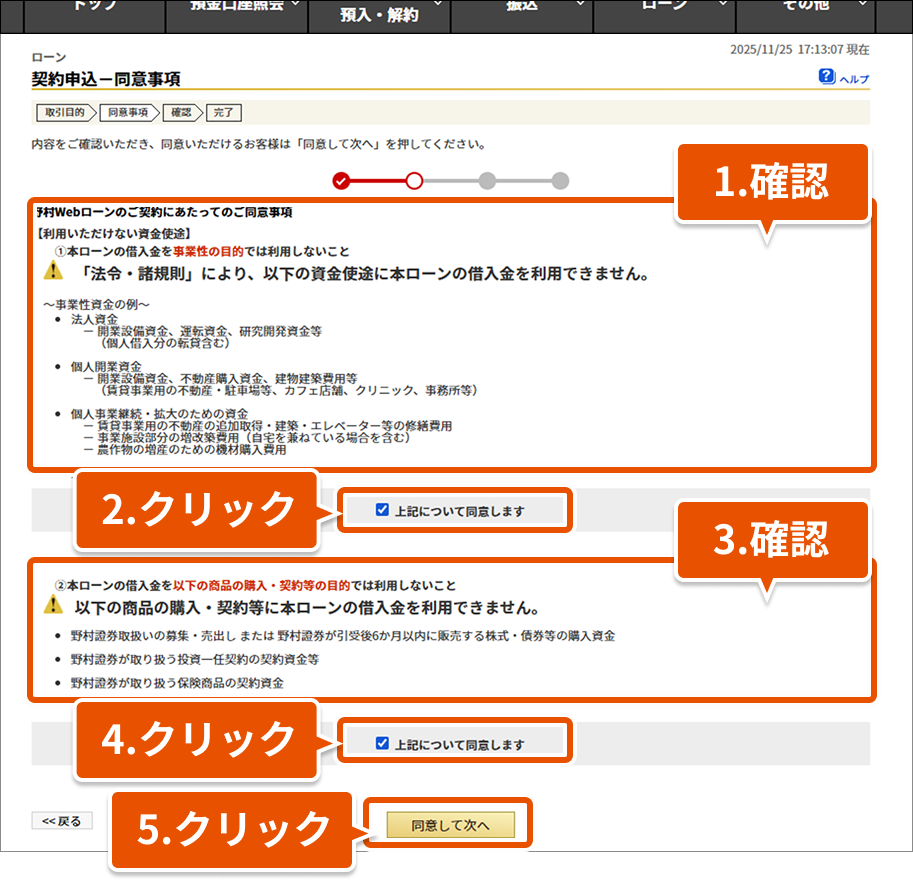This screenshot has width=913, height=880.
Task: Click the last gray progress step dot
Action: pos(560,181)
